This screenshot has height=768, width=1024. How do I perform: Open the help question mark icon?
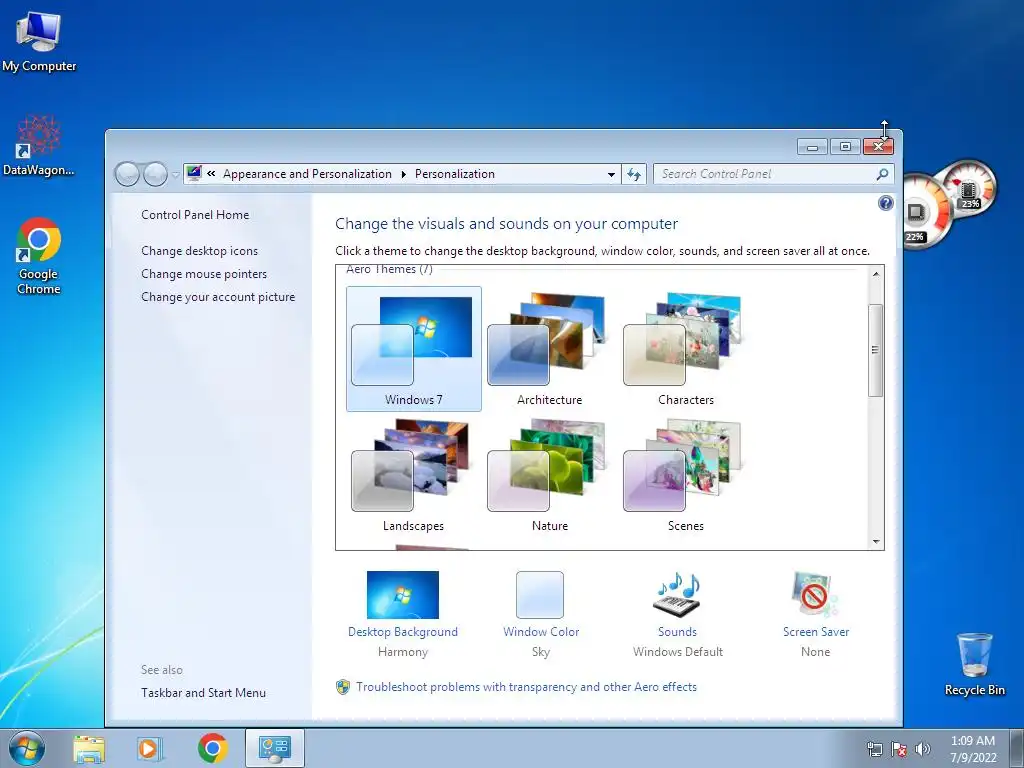click(x=886, y=203)
